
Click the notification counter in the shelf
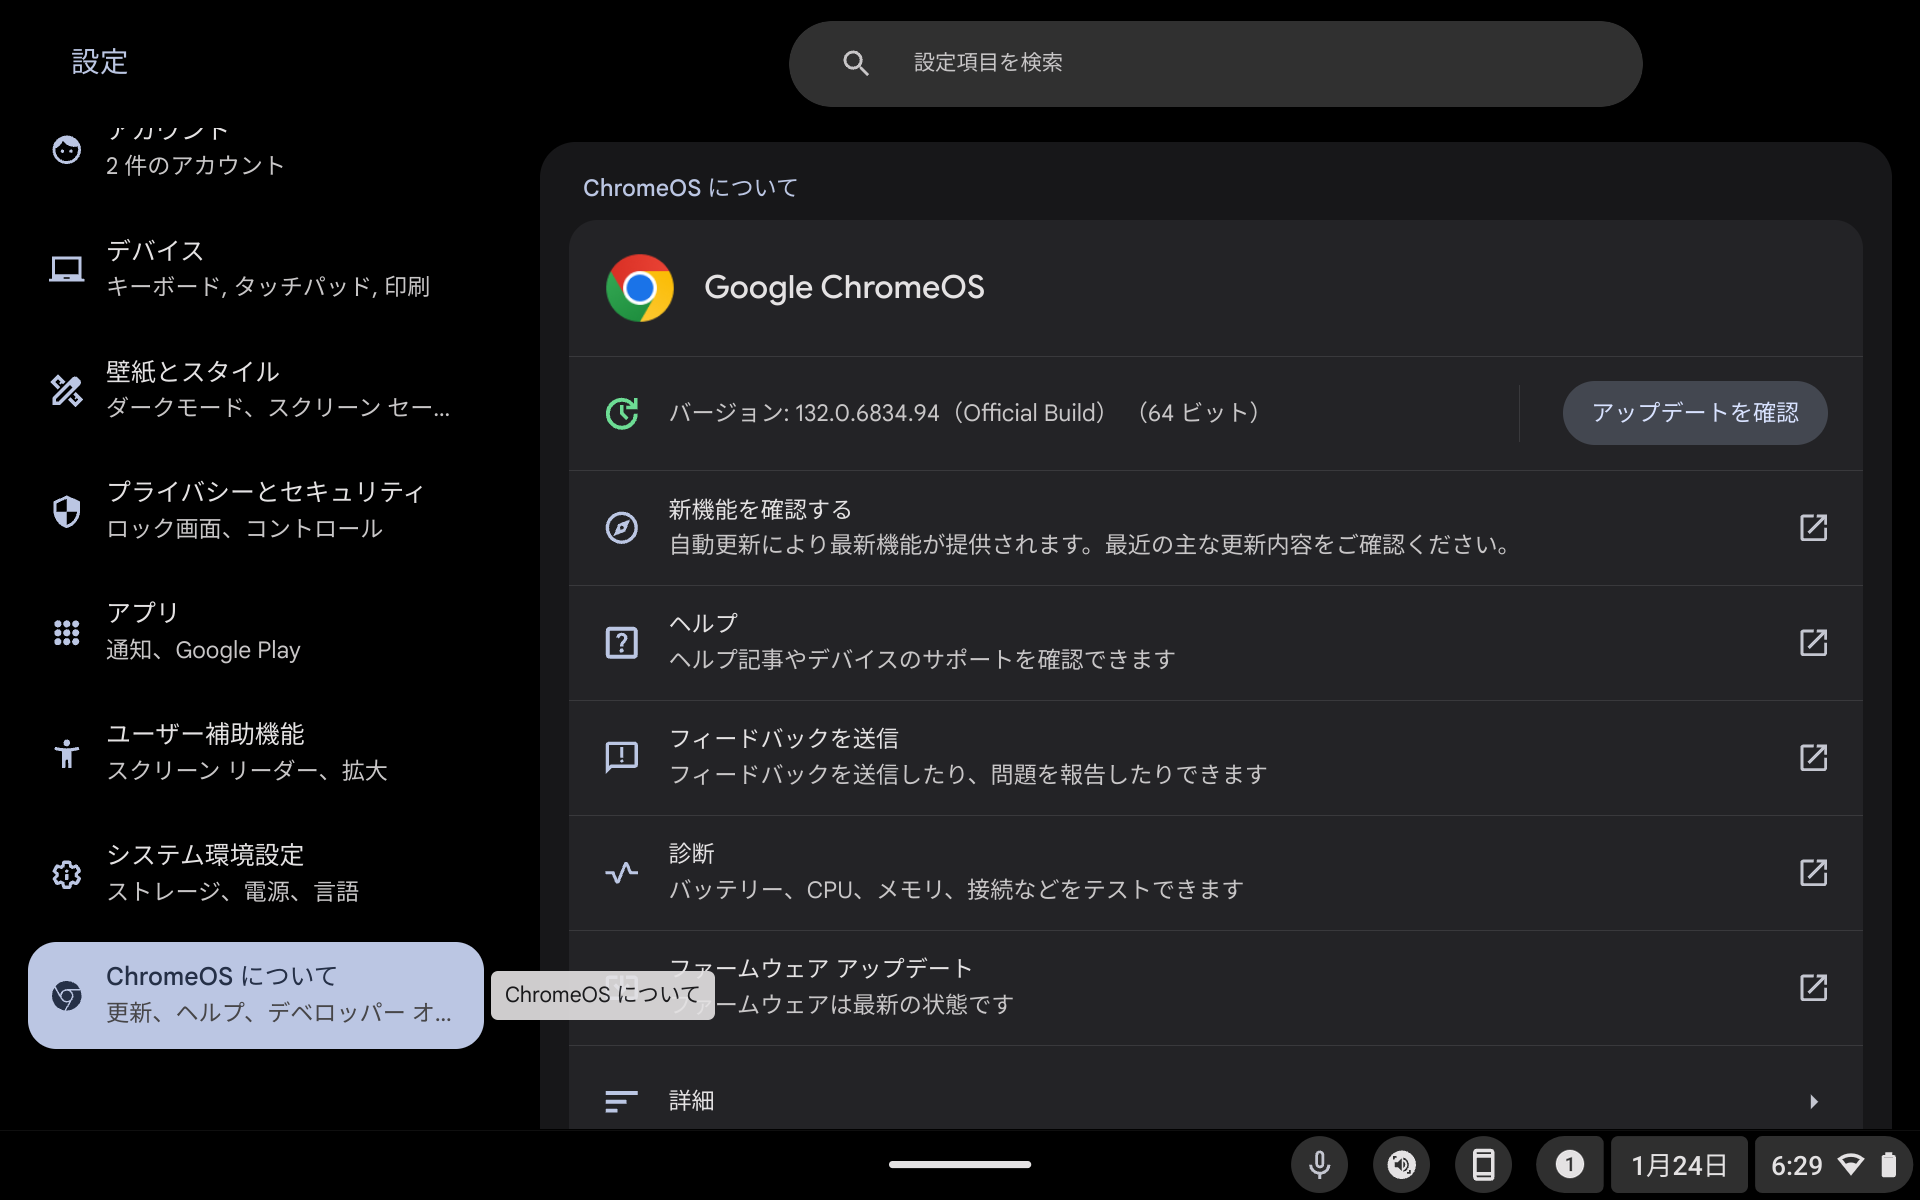[x=1569, y=1164]
